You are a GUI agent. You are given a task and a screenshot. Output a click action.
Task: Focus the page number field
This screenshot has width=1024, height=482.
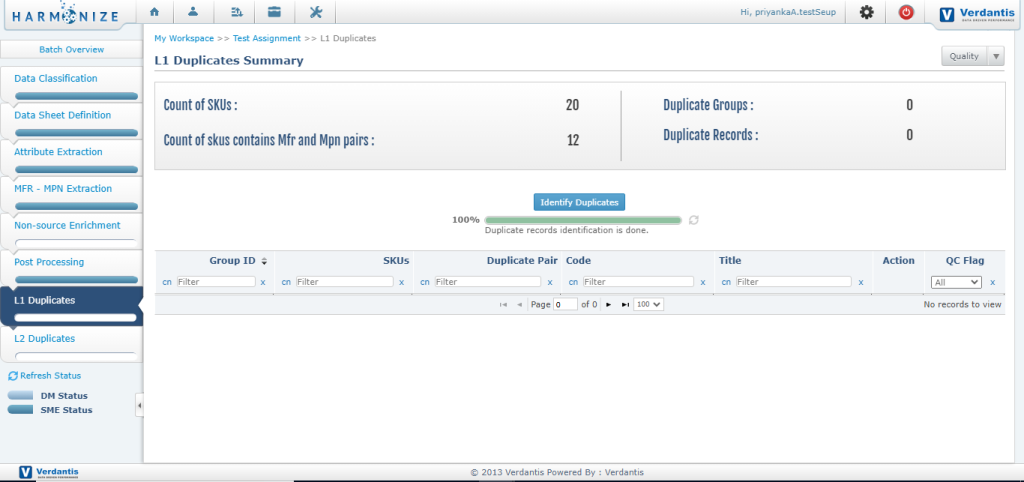(565, 304)
